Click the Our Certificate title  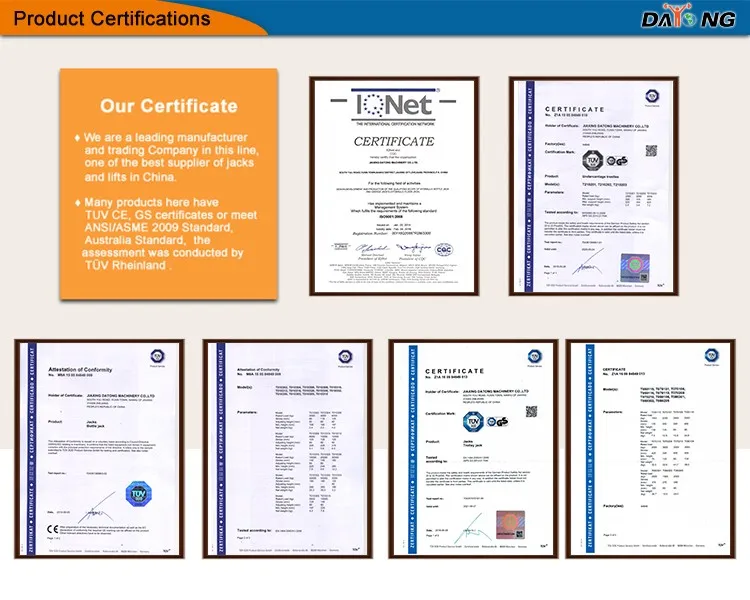click(168, 106)
